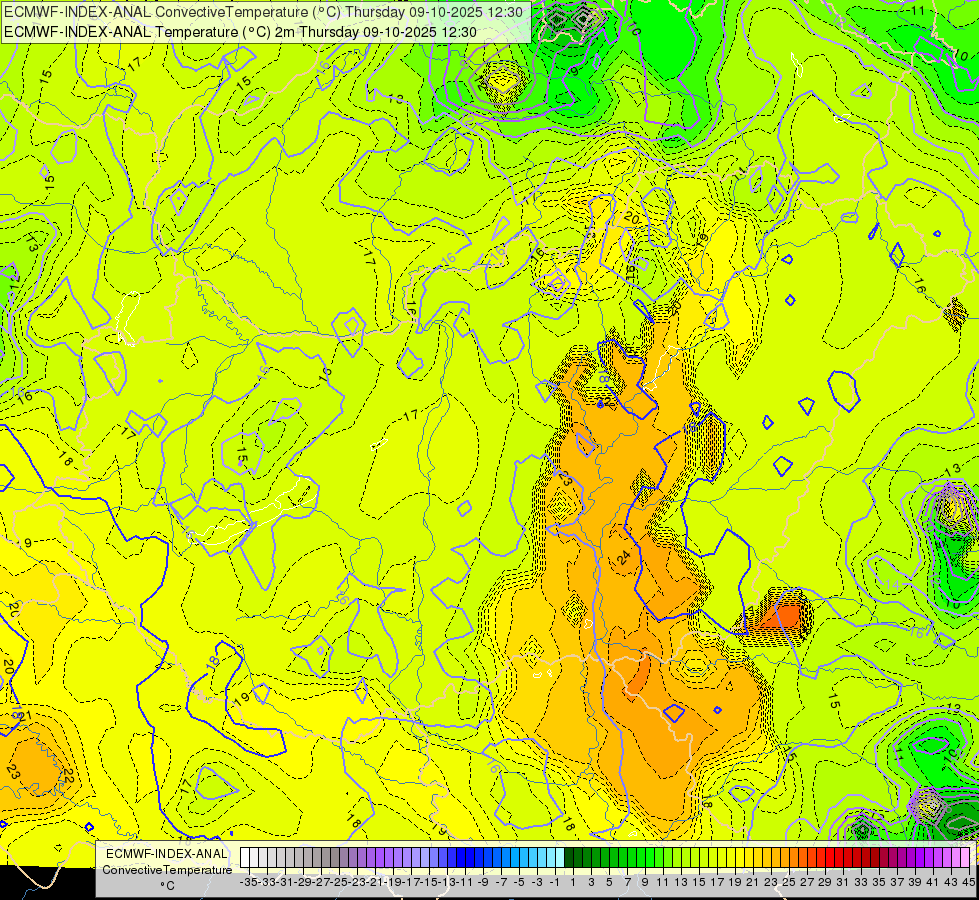
Task: Select the lightest cyan swatch before green
Action: 559,858
